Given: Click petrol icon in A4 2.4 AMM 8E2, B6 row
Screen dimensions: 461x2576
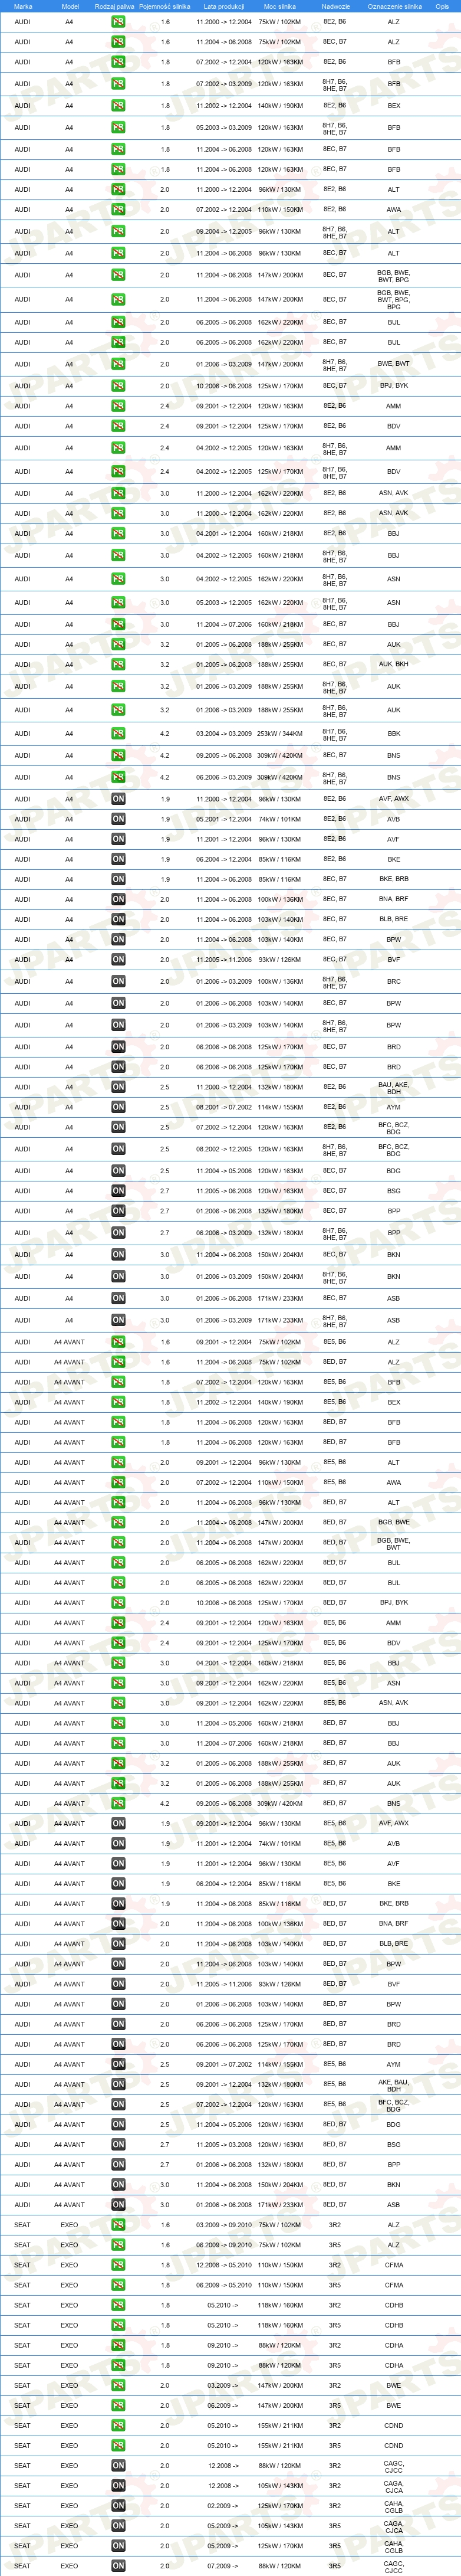Looking at the screenshot, I should tap(118, 406).
